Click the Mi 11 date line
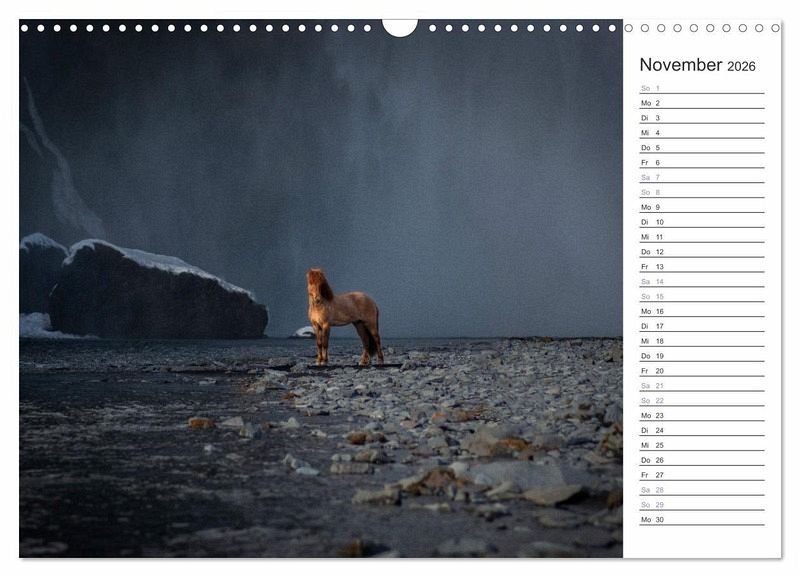 pos(701,237)
